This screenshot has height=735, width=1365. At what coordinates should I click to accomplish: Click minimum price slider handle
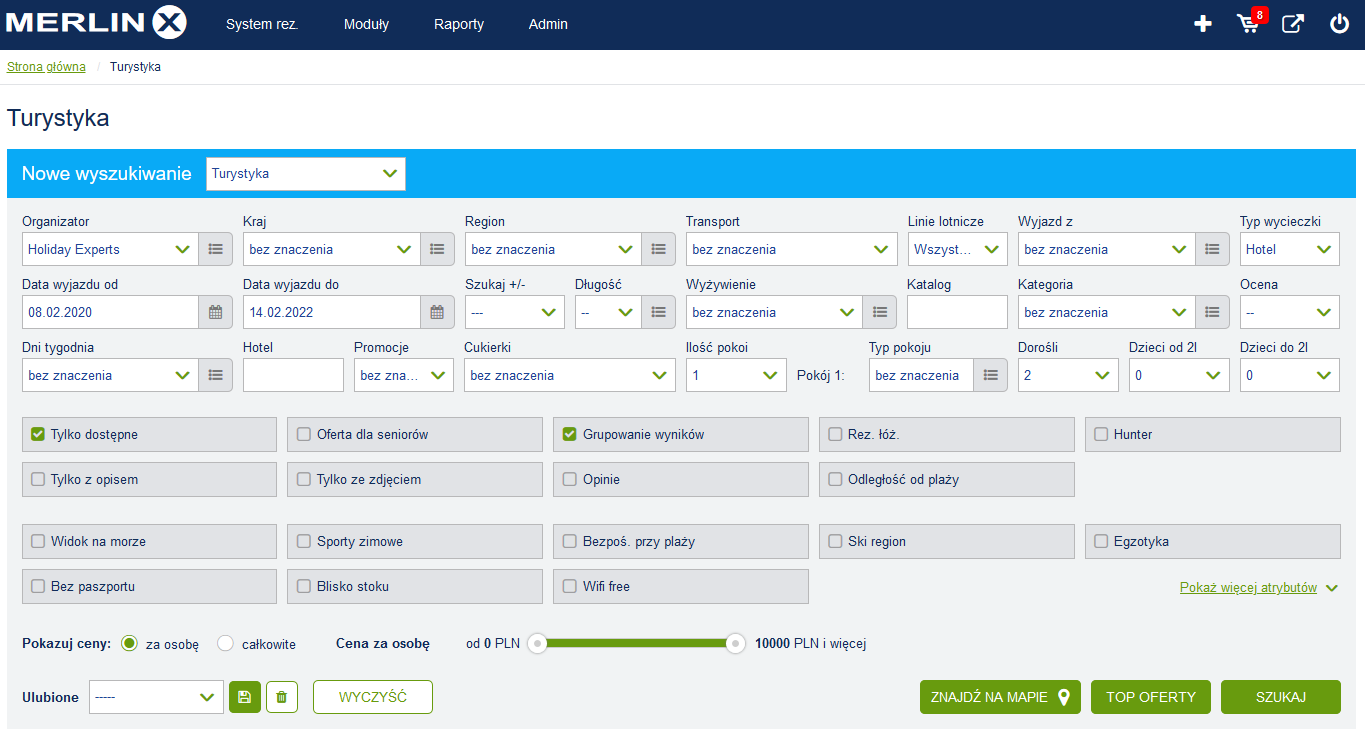[x=538, y=643]
